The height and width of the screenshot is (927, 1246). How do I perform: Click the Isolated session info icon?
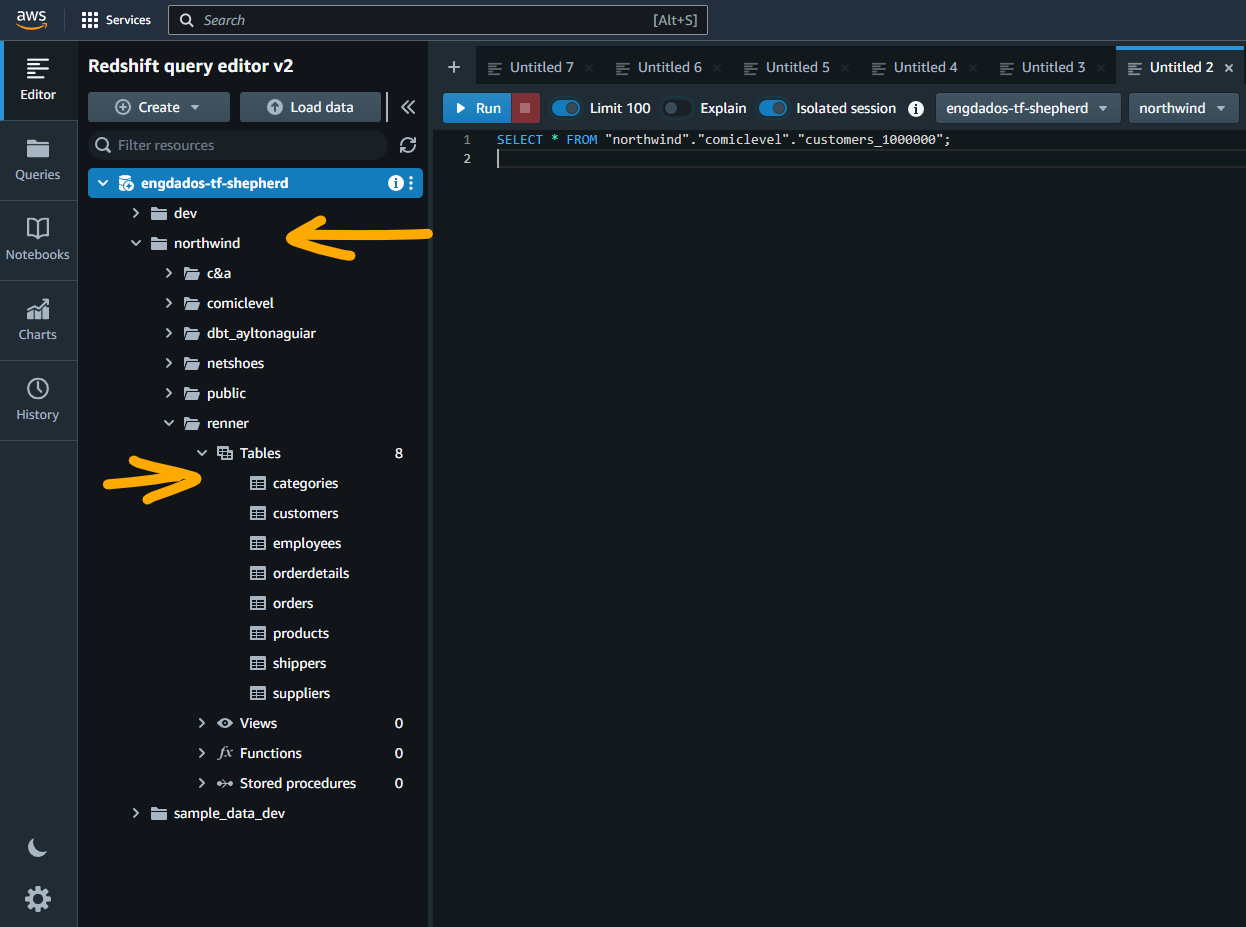[915, 108]
